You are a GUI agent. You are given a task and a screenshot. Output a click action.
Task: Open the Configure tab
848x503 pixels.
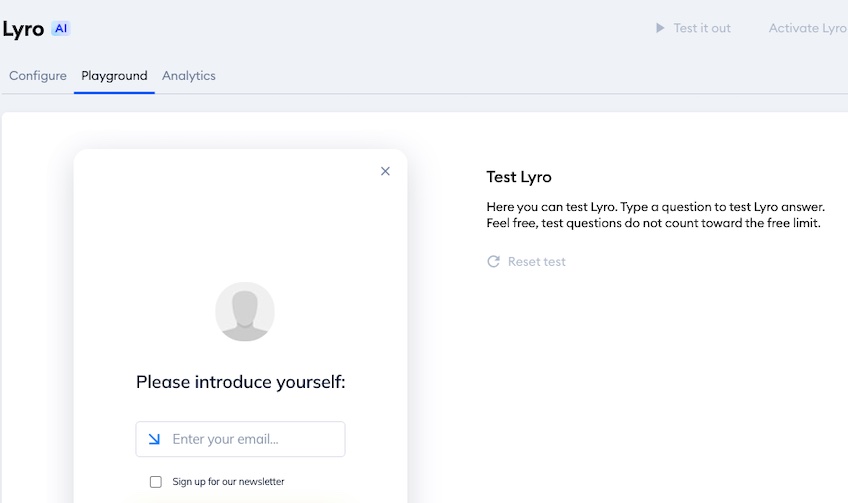[38, 76]
